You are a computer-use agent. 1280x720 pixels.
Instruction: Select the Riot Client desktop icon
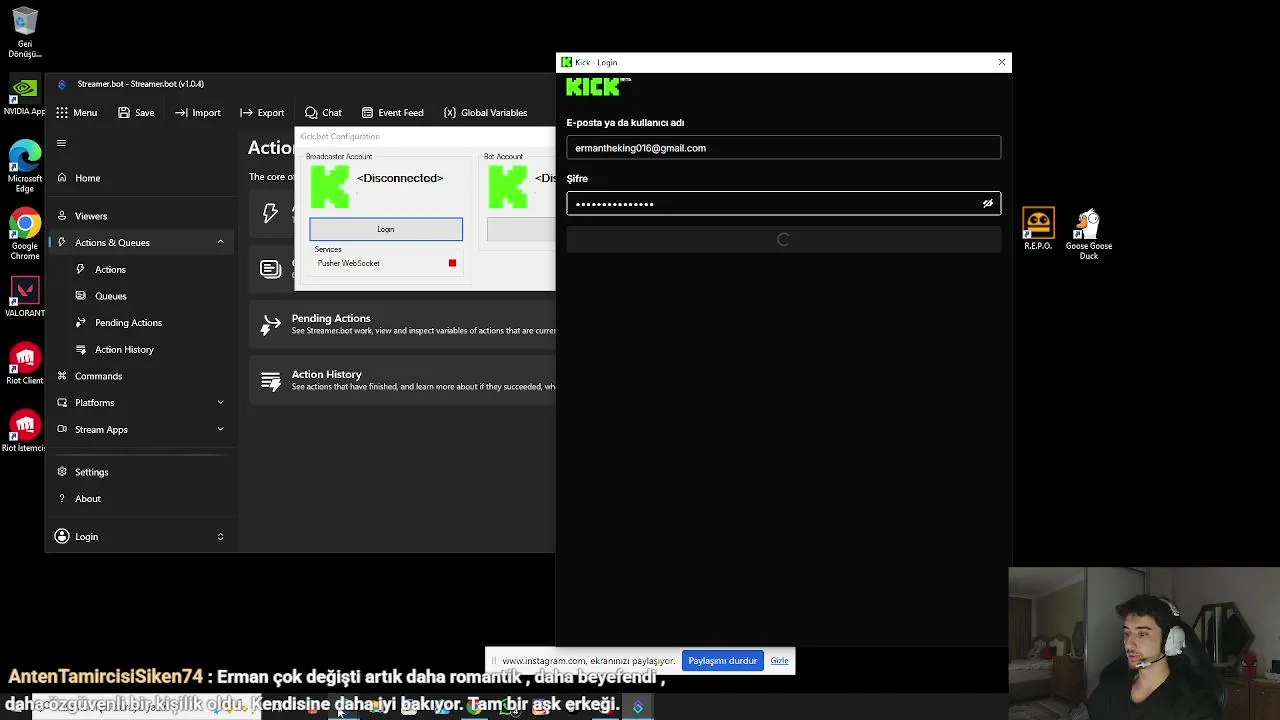pos(25,365)
